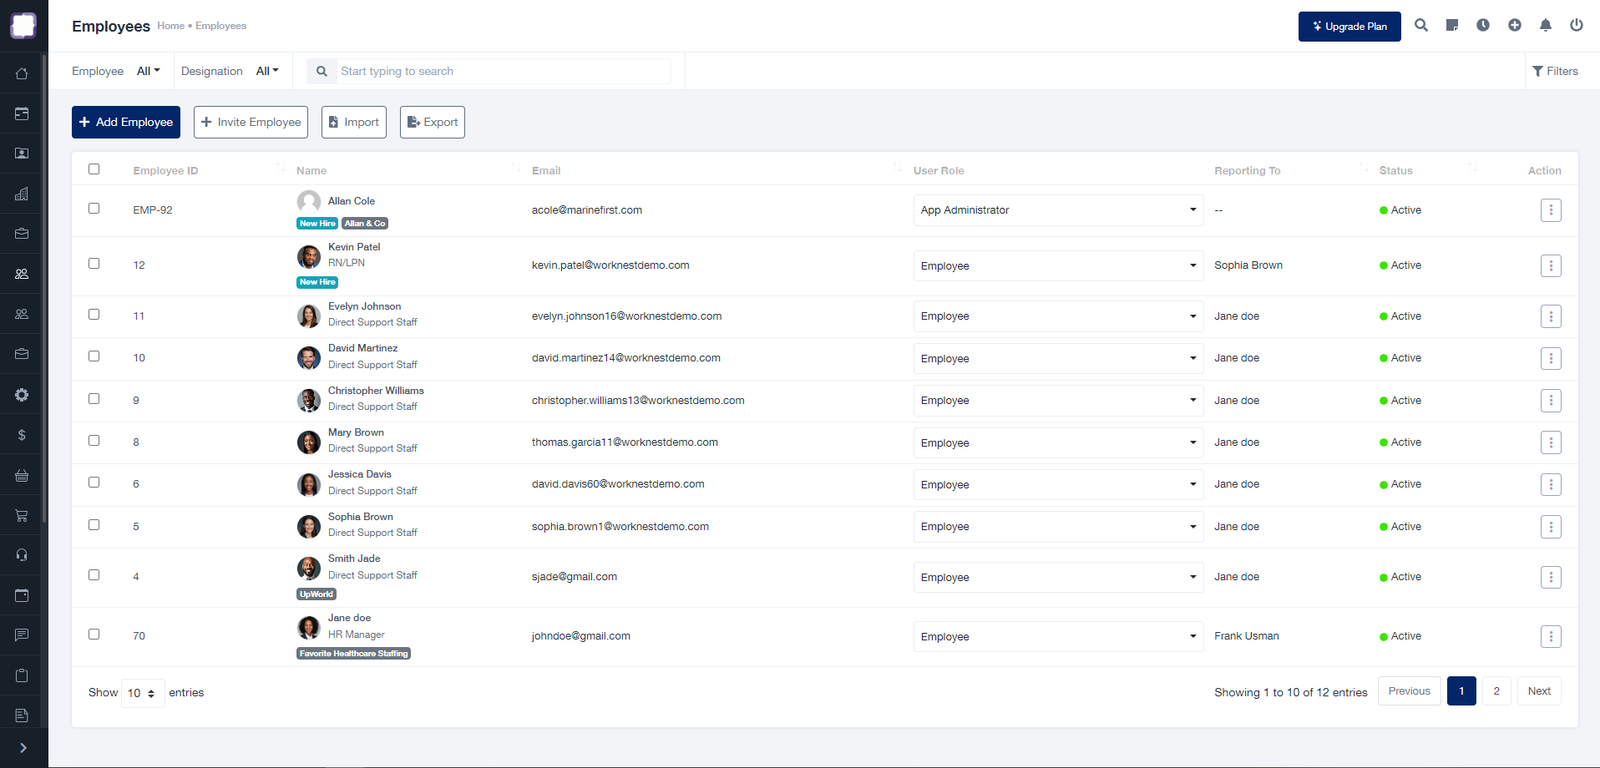Click the headset support sidebar icon

click(x=22, y=555)
